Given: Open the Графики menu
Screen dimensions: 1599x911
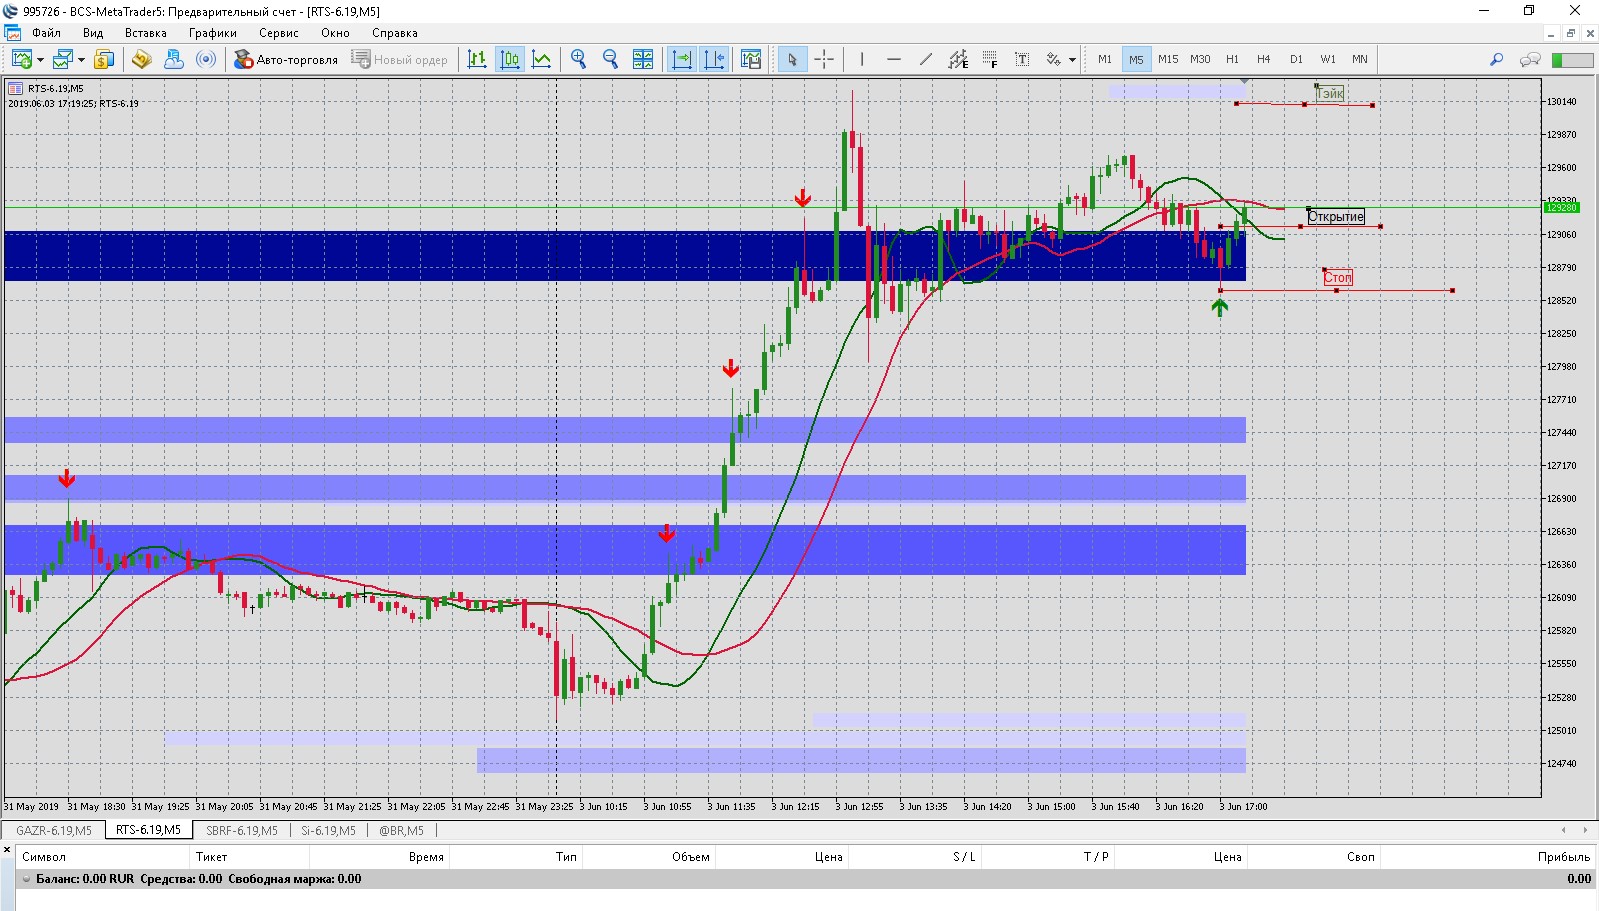Looking at the screenshot, I should click(x=213, y=33).
